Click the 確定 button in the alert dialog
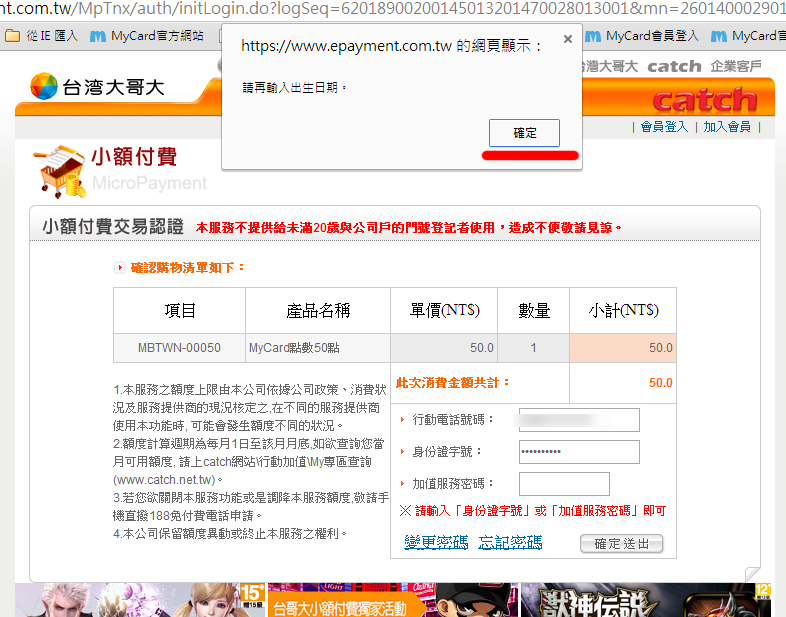Viewport: 786px width, 617px height. pos(524,133)
